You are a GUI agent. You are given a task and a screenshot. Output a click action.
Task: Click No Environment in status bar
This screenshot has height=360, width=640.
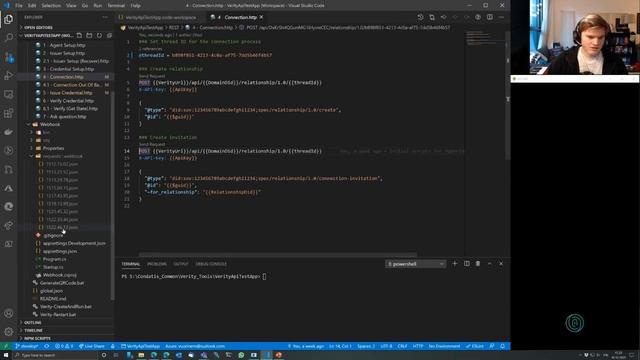(444, 346)
